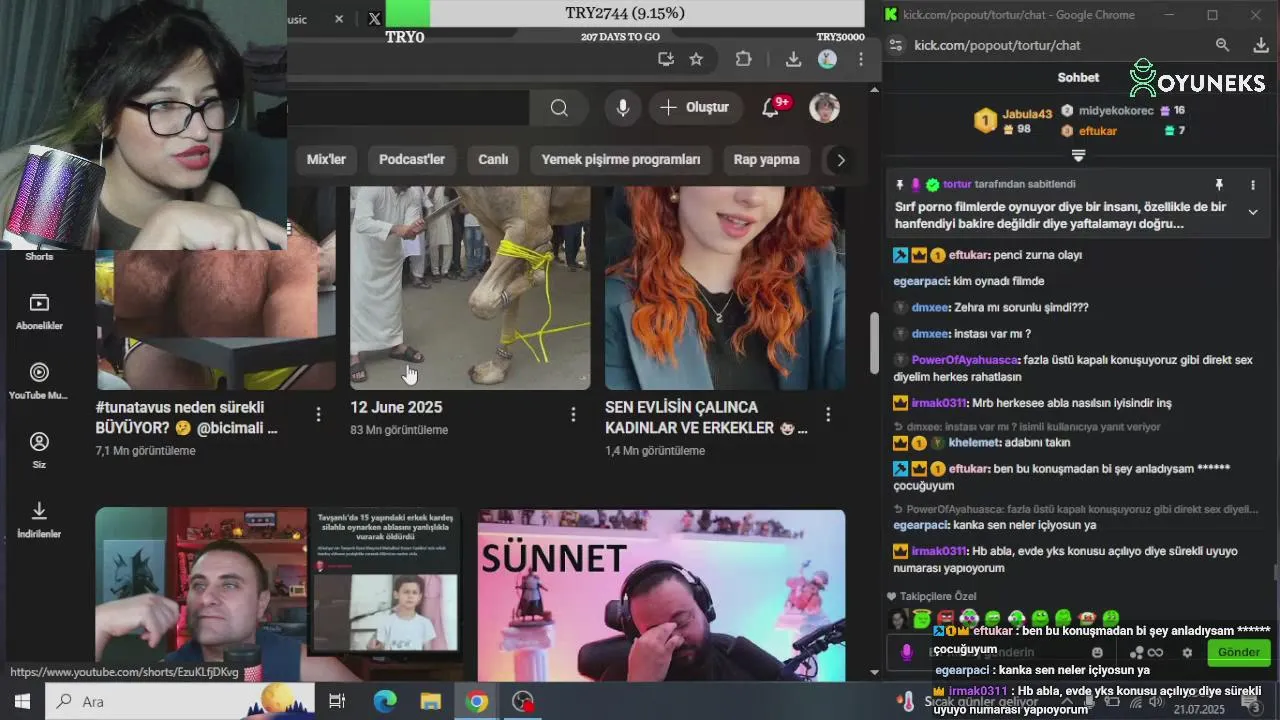Open '12 June 2025' video title

pos(396,408)
